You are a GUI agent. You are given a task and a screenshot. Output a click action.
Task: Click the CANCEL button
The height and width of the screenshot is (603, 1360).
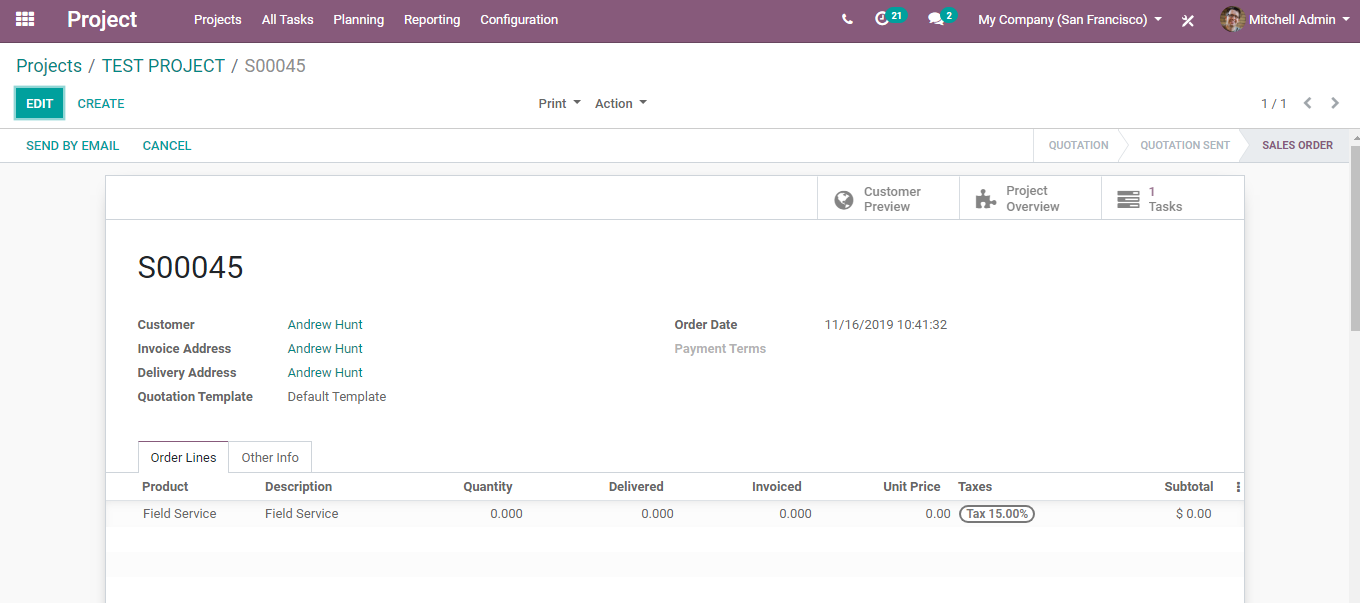coord(167,145)
